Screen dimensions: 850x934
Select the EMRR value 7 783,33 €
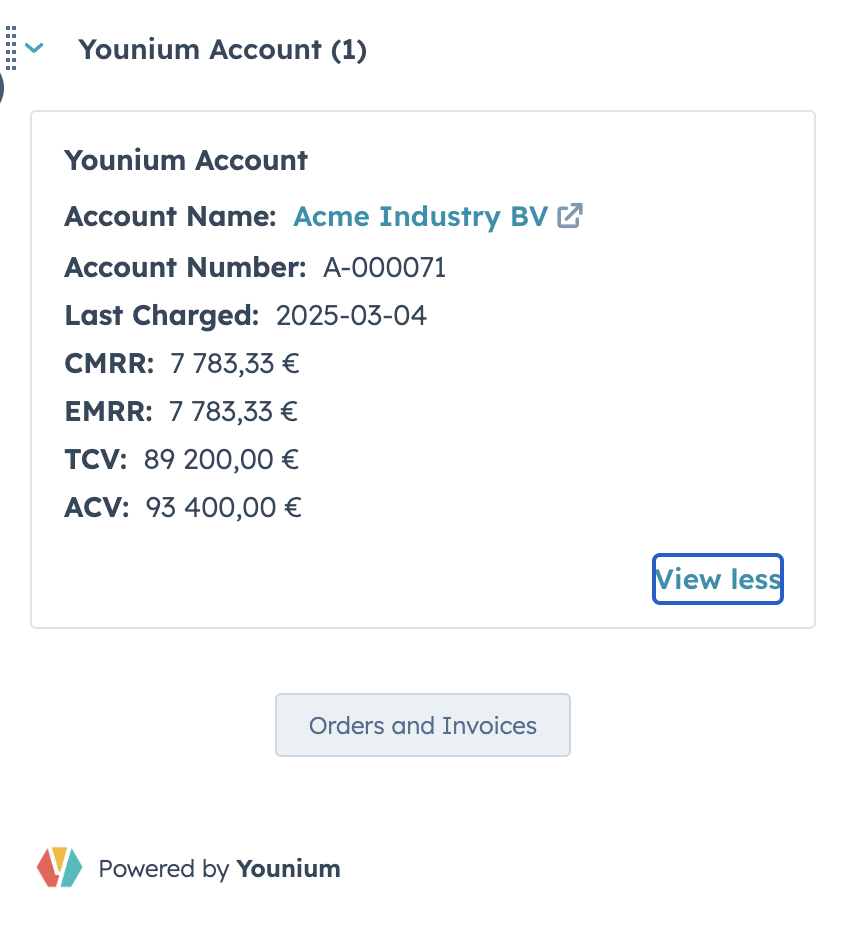[233, 412]
